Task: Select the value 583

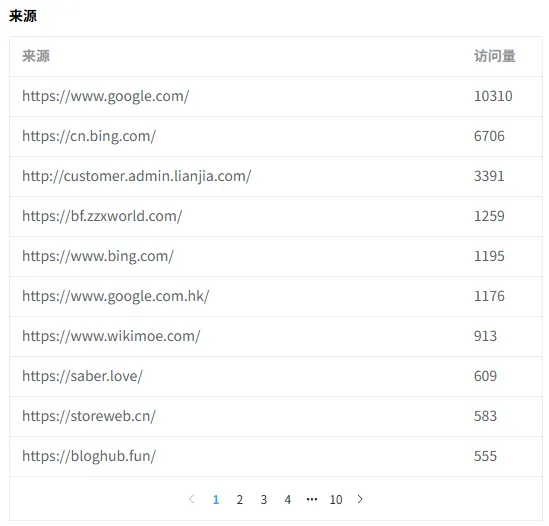Action: click(485, 416)
